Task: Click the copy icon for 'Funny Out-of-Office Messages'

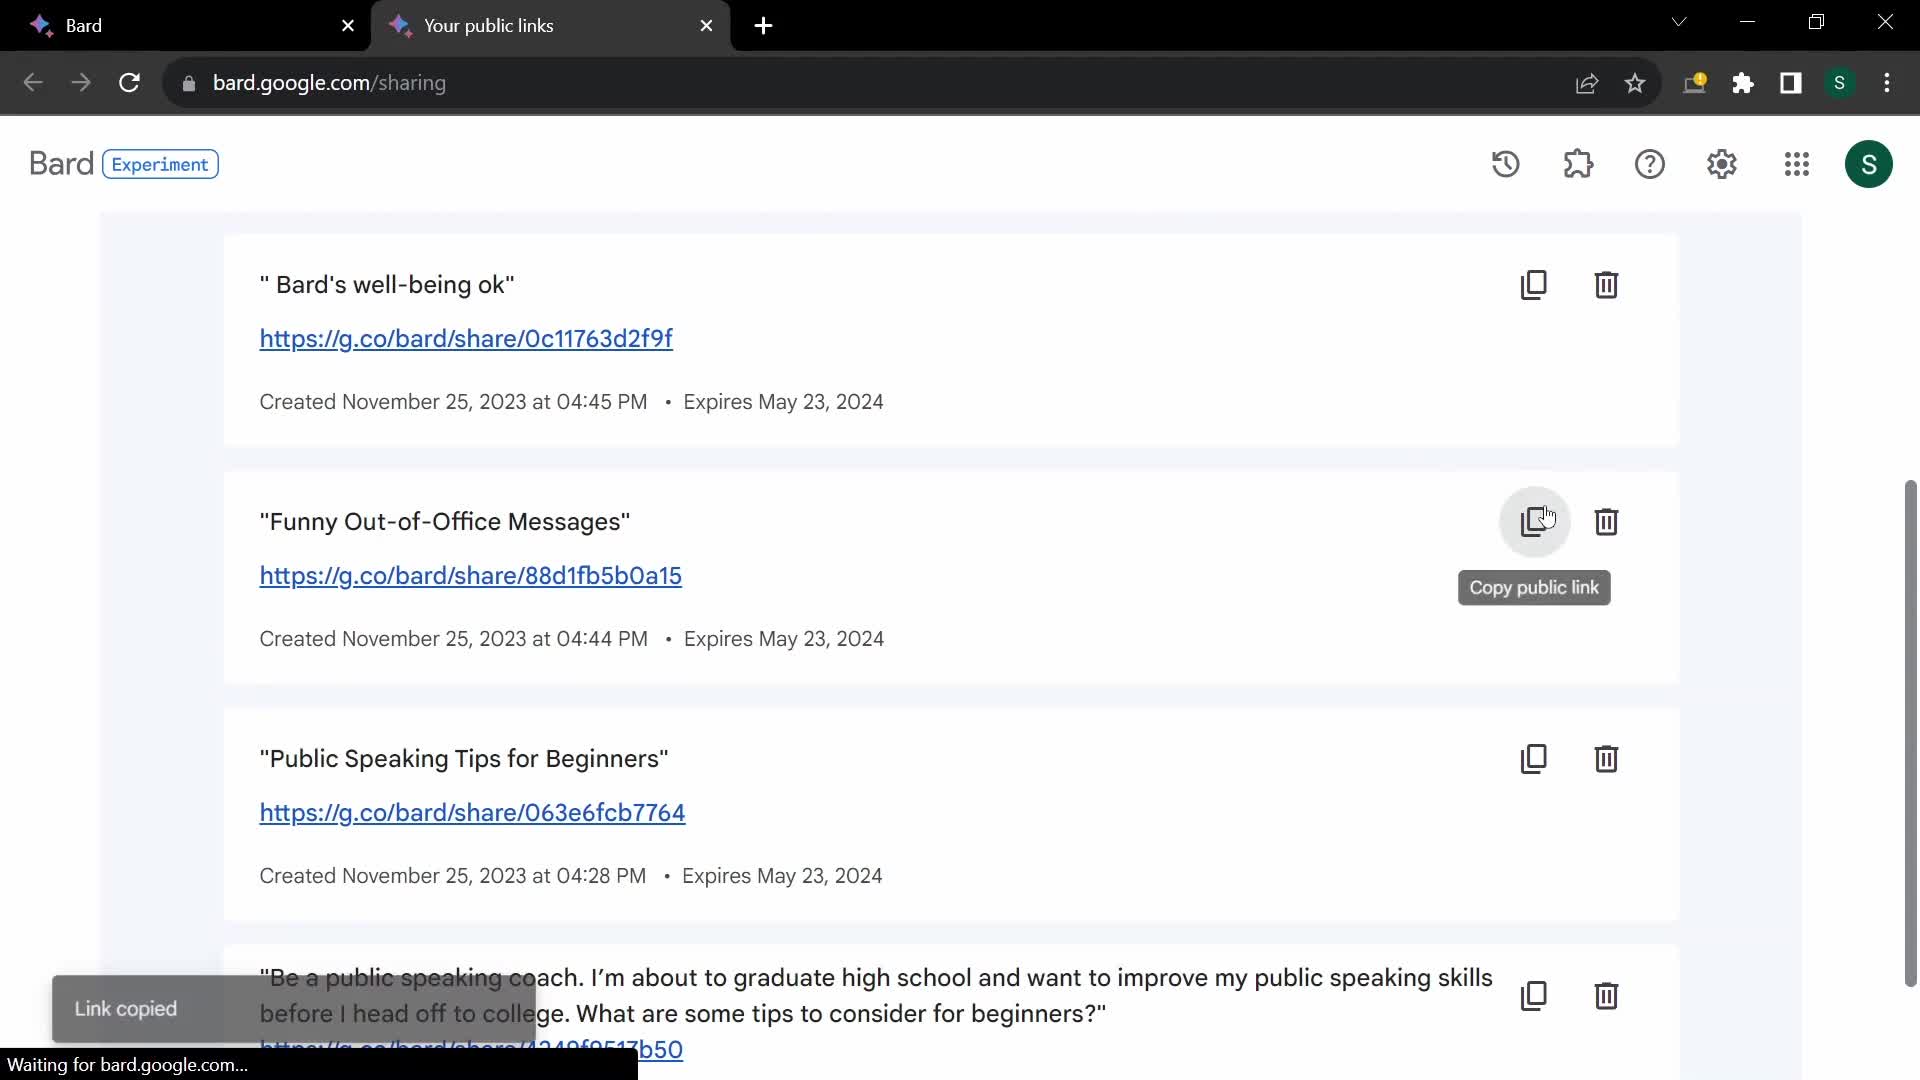Action: (1534, 521)
